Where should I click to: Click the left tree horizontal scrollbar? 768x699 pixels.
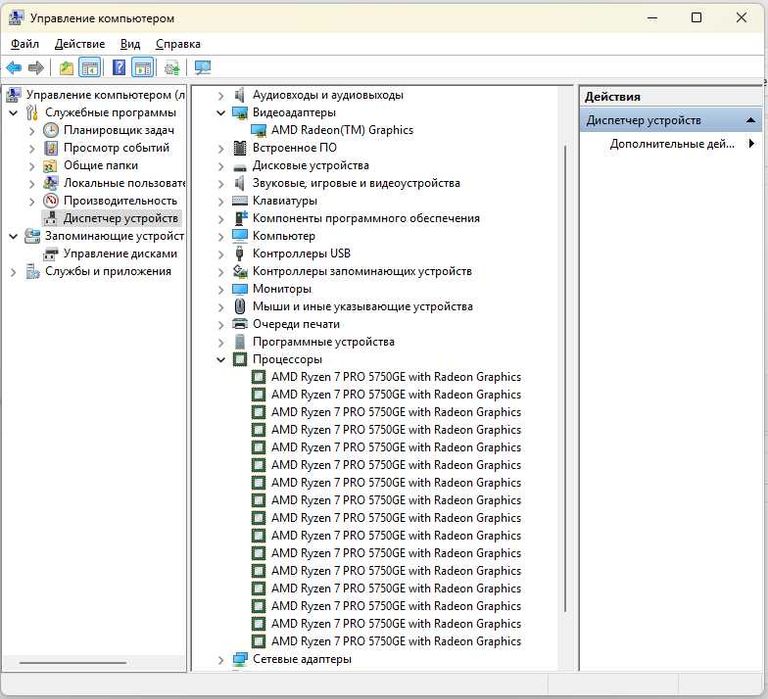pos(72,663)
